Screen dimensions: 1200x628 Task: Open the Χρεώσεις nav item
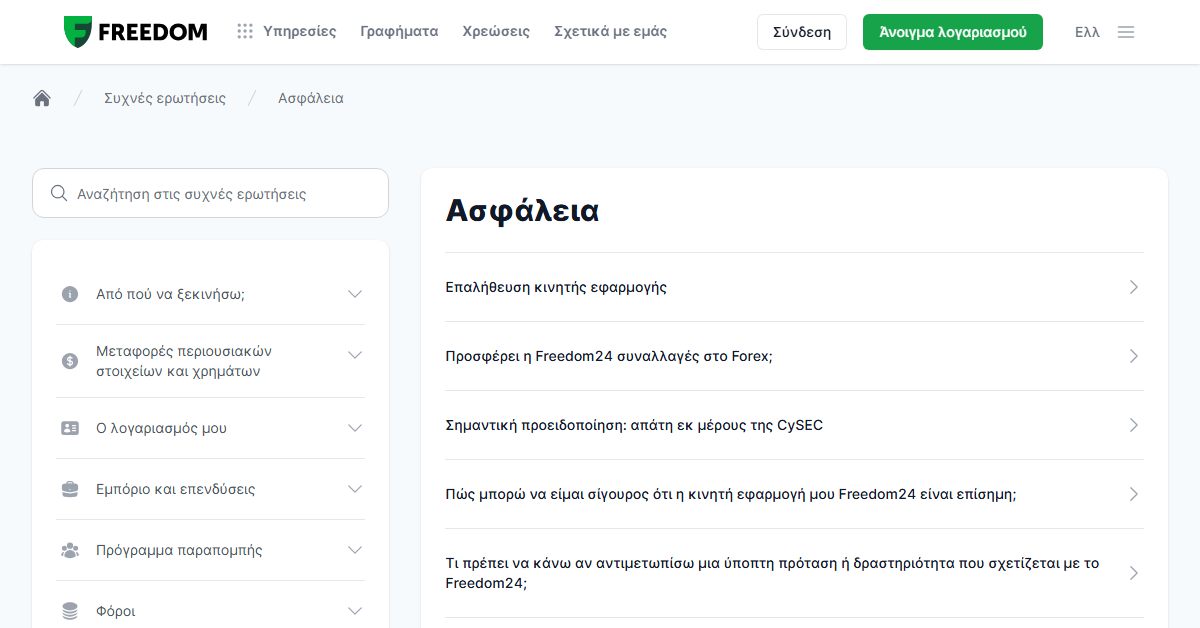point(496,32)
